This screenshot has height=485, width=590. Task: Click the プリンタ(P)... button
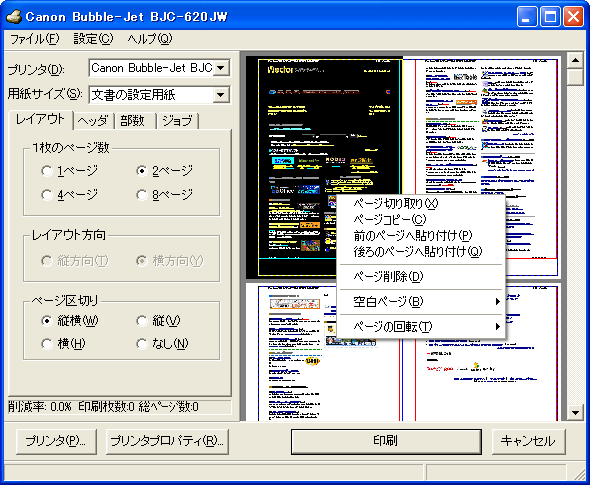click(x=56, y=441)
